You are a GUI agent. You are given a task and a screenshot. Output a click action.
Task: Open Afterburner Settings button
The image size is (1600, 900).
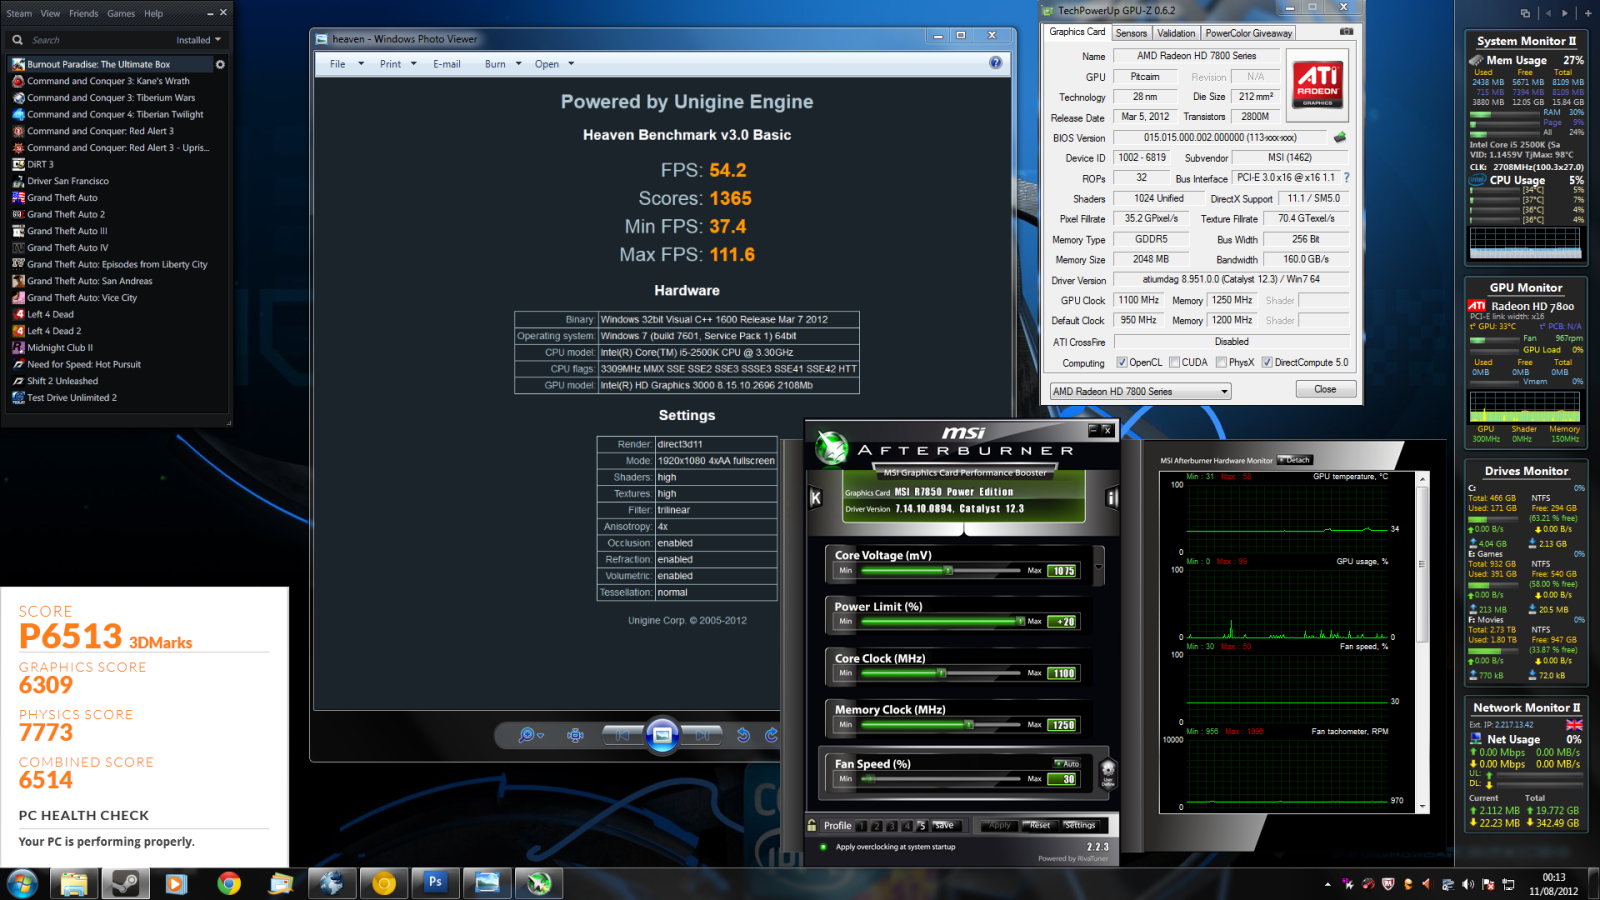point(1080,826)
